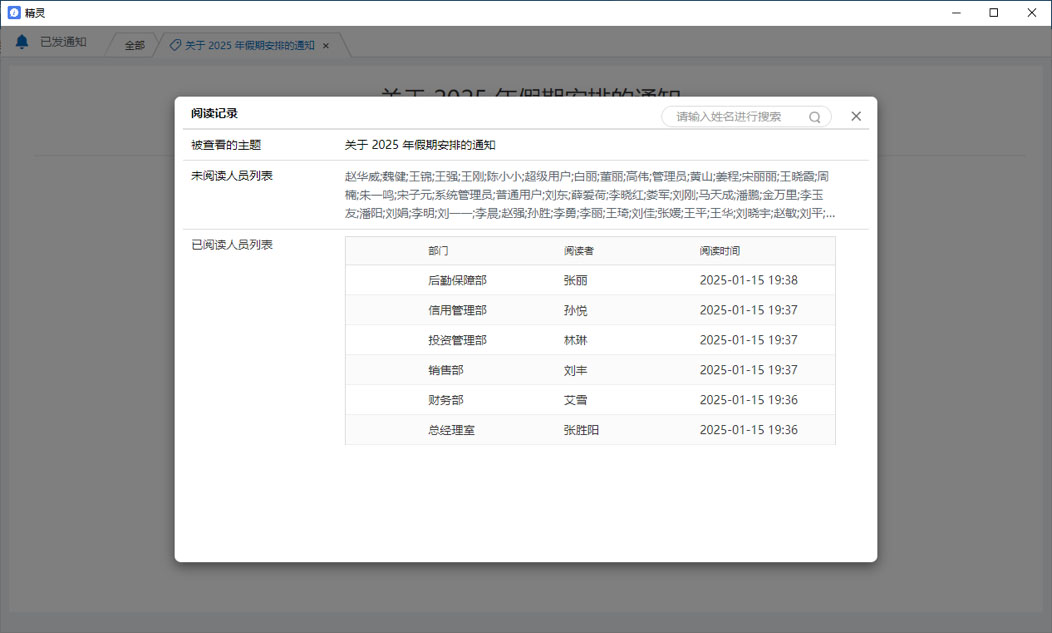Select reader 孙悦 from 信用管理部

coord(575,311)
